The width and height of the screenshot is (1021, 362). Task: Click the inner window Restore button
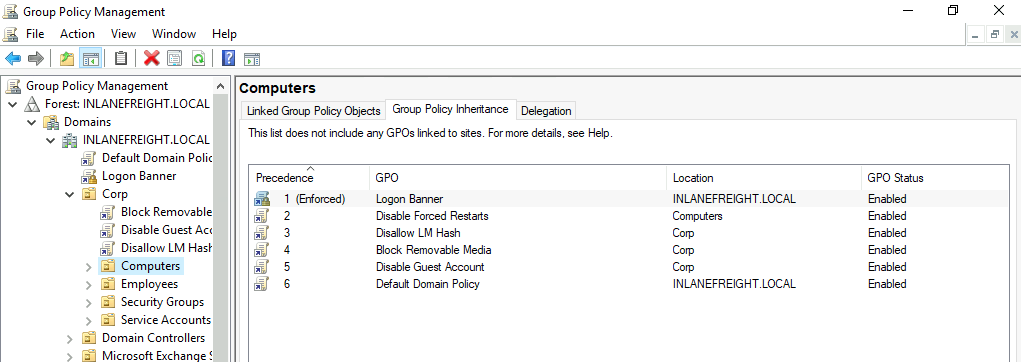994,35
